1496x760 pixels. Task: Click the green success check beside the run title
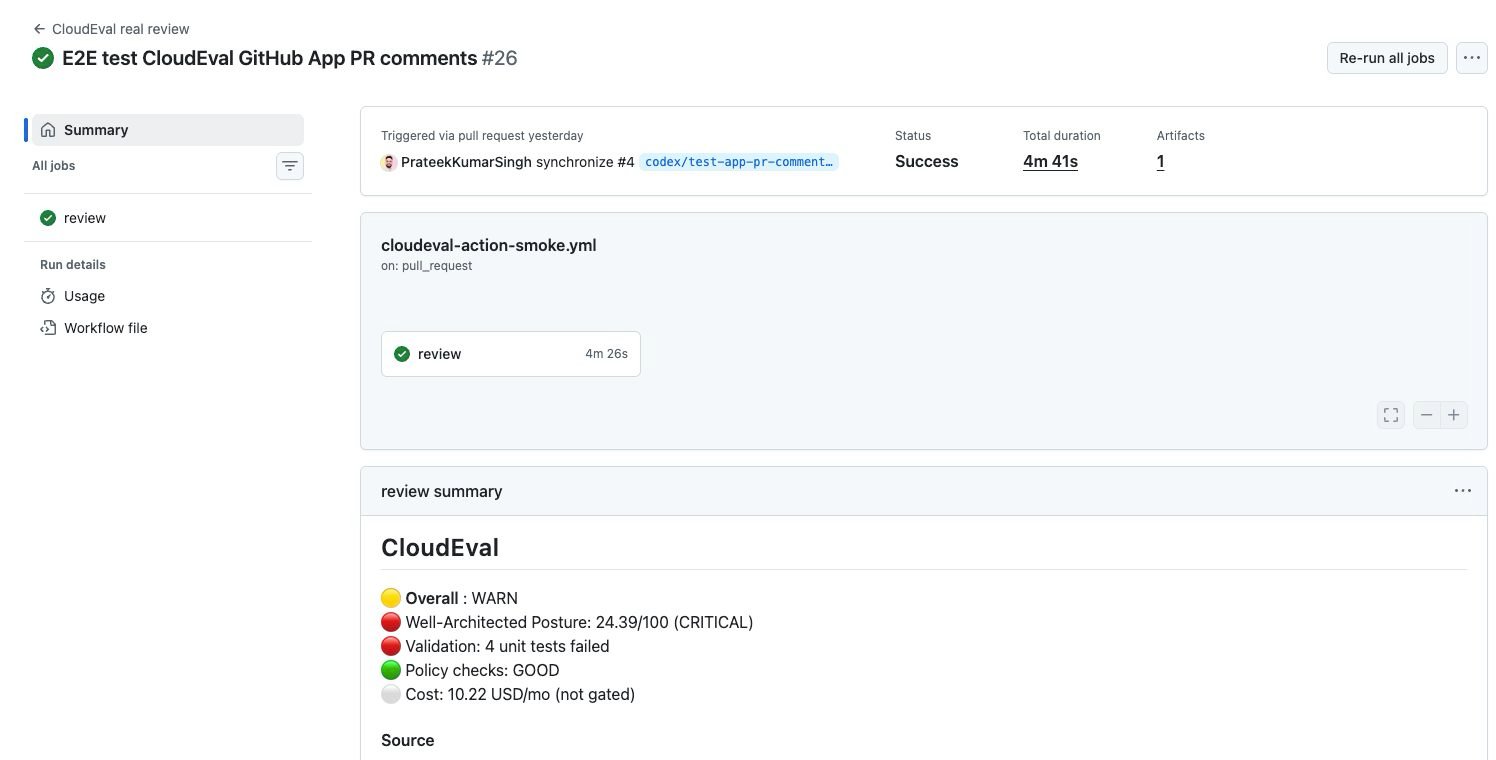point(43,58)
